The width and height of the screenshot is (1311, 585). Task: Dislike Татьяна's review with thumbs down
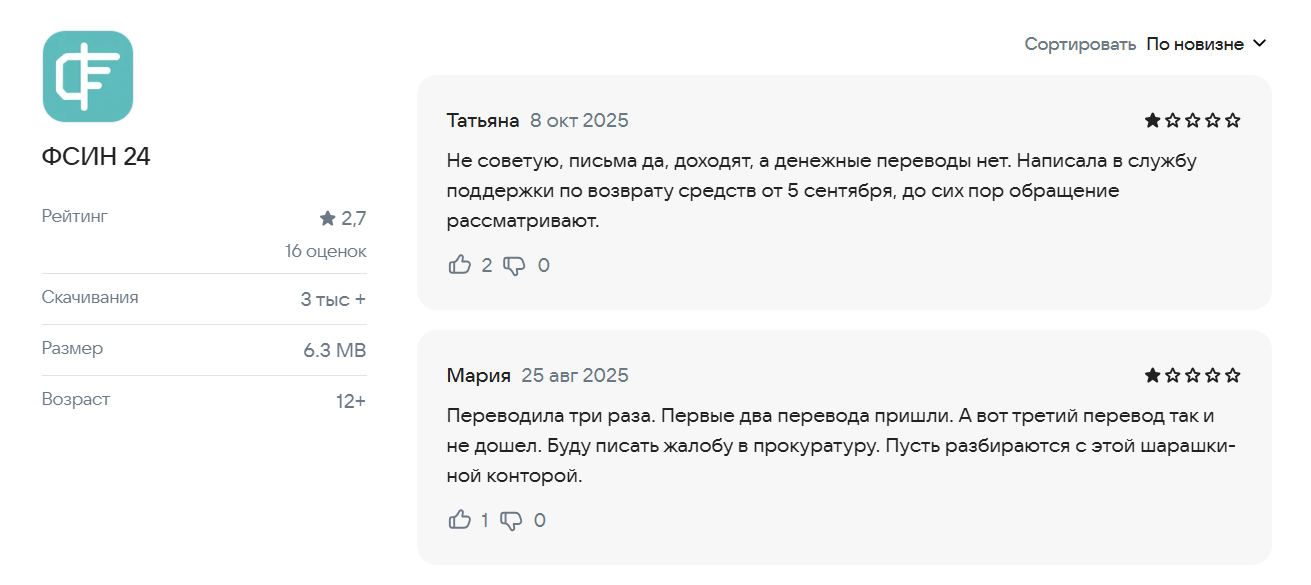click(514, 265)
